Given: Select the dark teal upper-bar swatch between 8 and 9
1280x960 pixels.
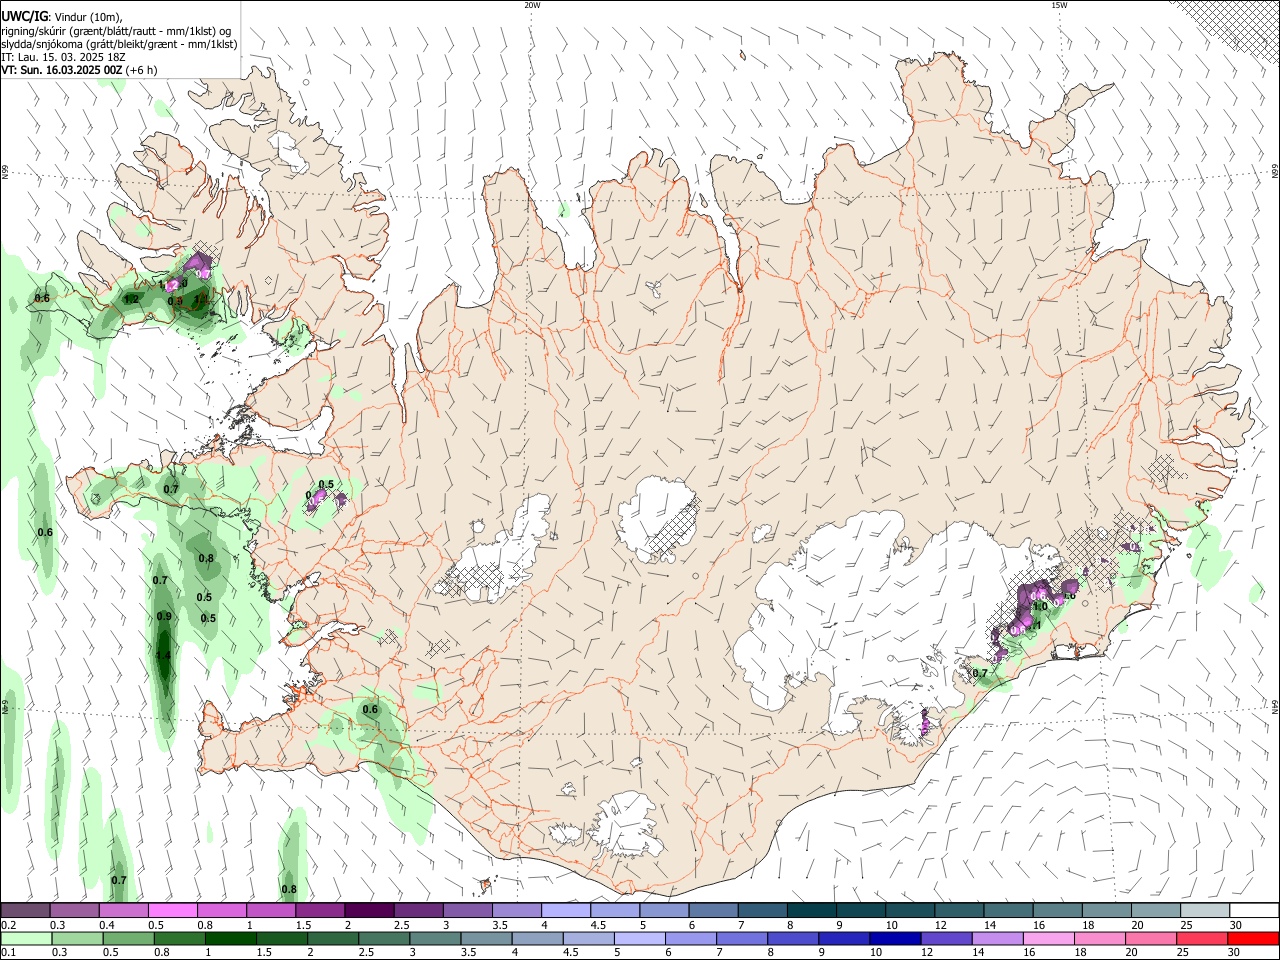Looking at the screenshot, I should 812,911.
